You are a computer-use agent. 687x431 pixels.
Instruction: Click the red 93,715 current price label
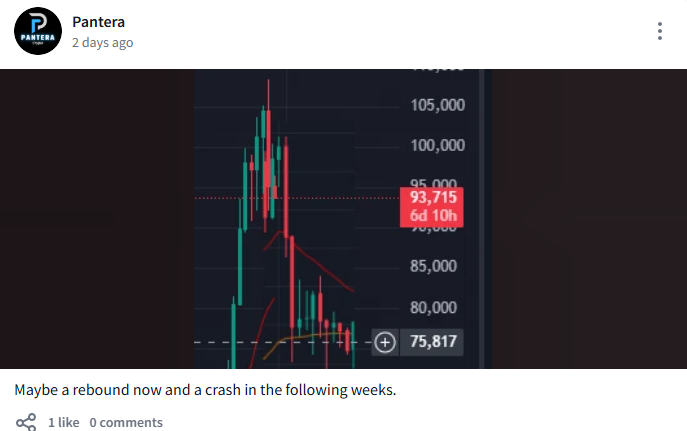[x=433, y=198]
